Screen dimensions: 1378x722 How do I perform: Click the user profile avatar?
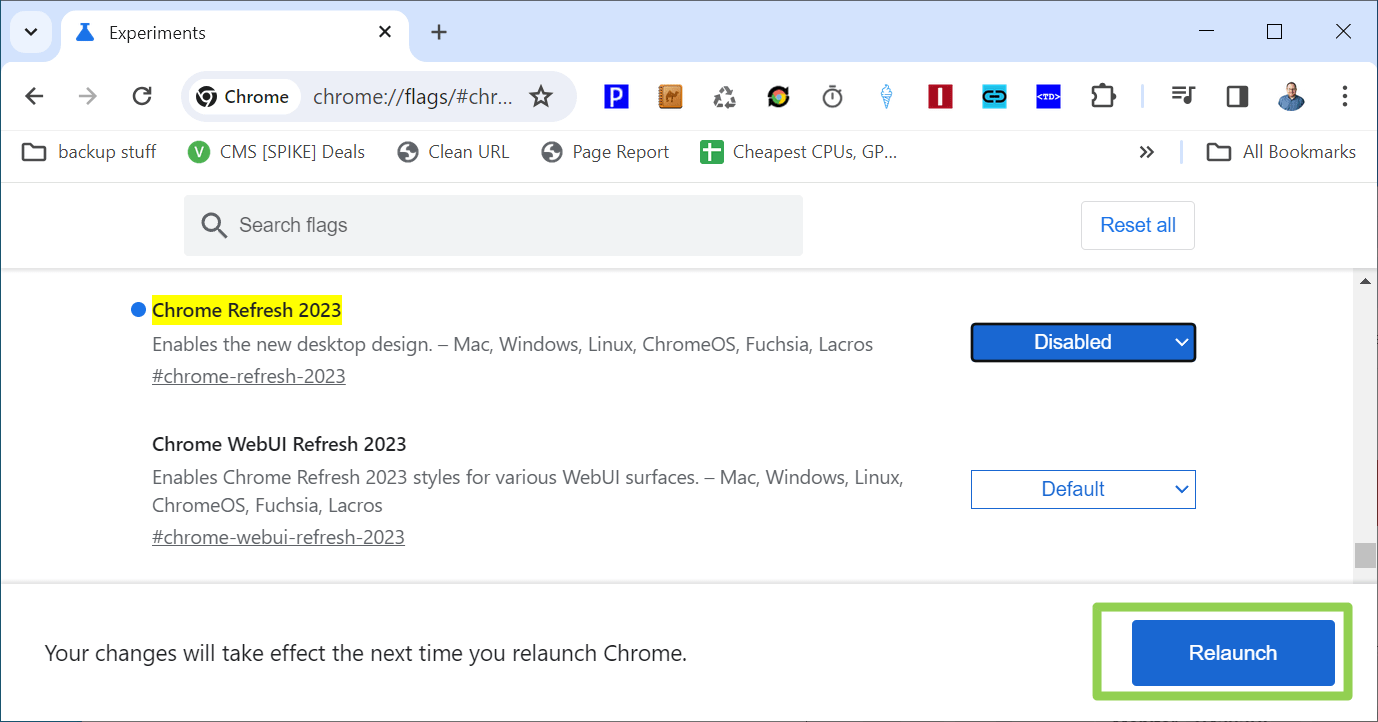coord(1291,97)
